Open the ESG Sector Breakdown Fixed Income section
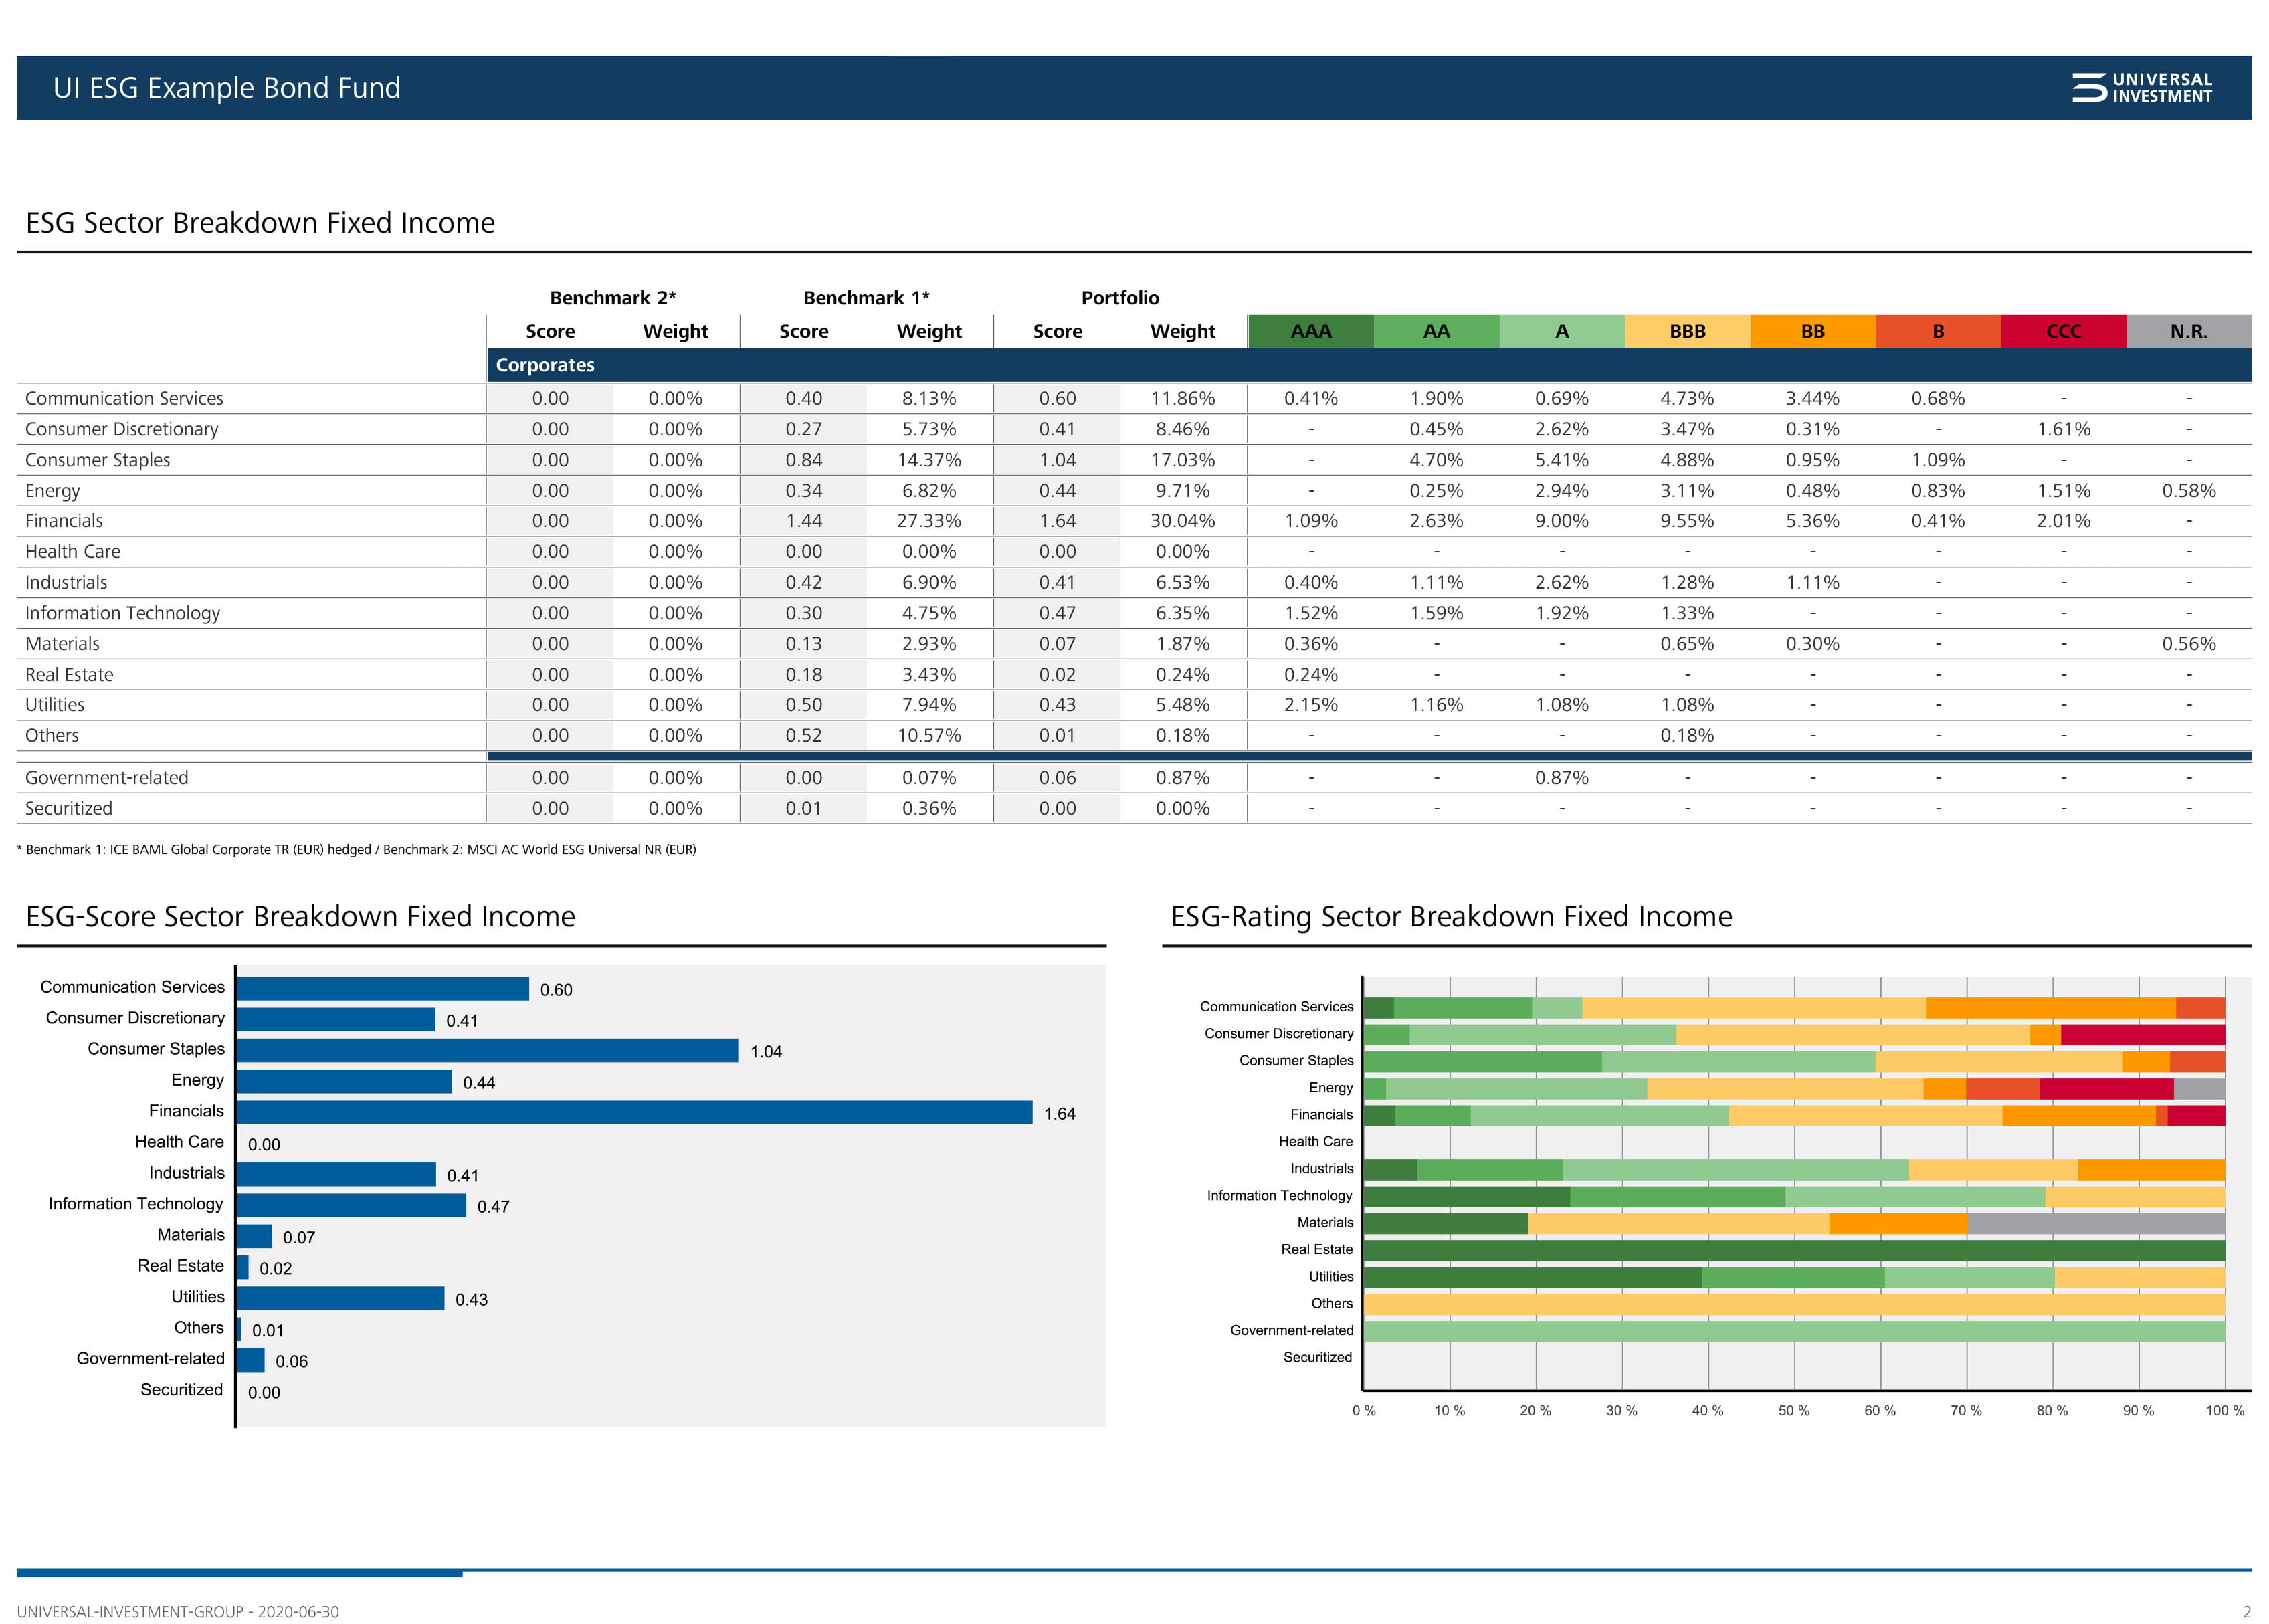 pyautogui.click(x=260, y=223)
